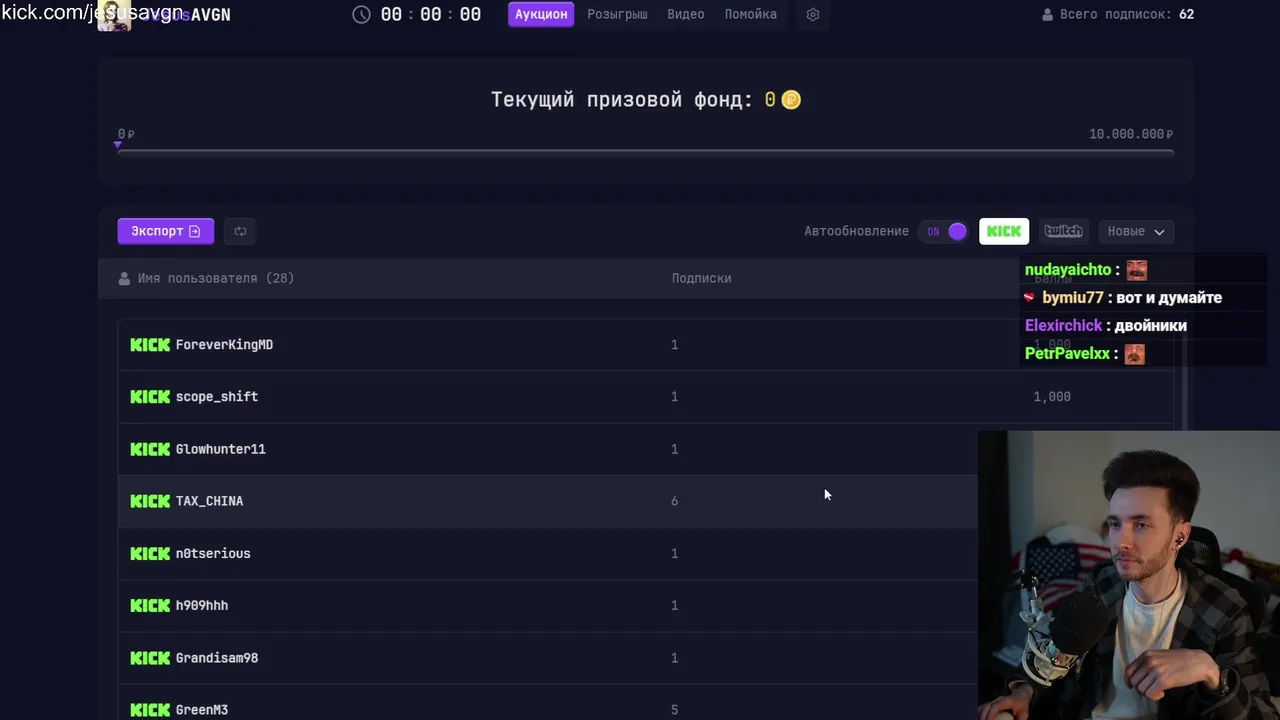1280x720 pixels.
Task: Click the emote next to PetrPavelxx
Action: (1134, 354)
